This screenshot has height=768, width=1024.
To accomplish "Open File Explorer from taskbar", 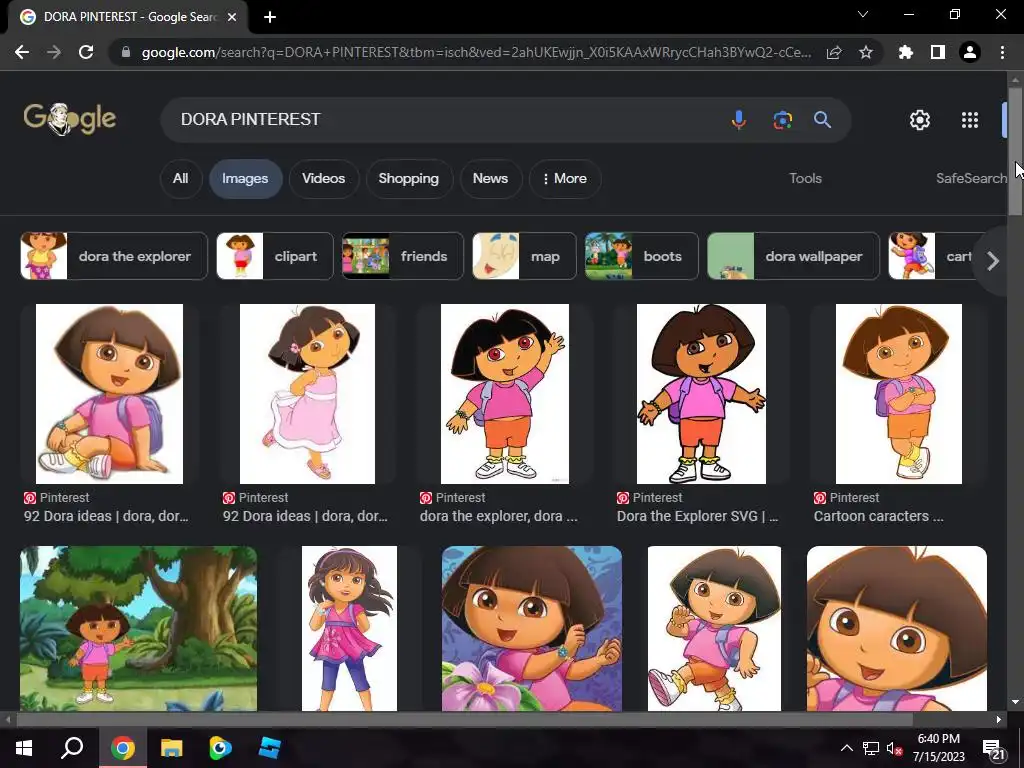I will click(x=172, y=748).
